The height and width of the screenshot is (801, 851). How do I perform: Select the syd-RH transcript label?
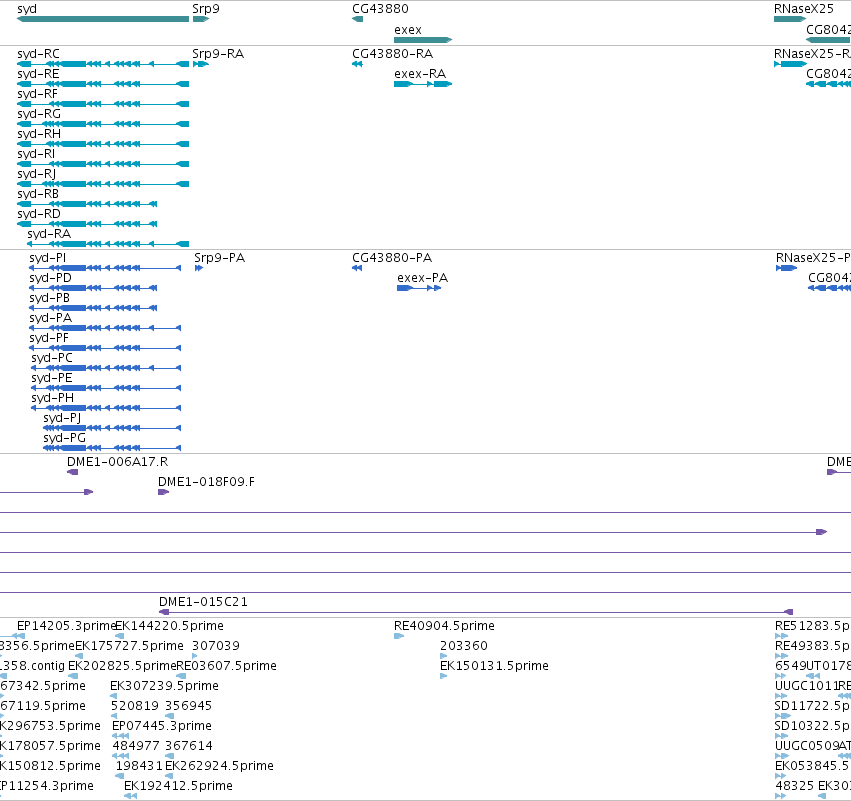[x=39, y=134]
